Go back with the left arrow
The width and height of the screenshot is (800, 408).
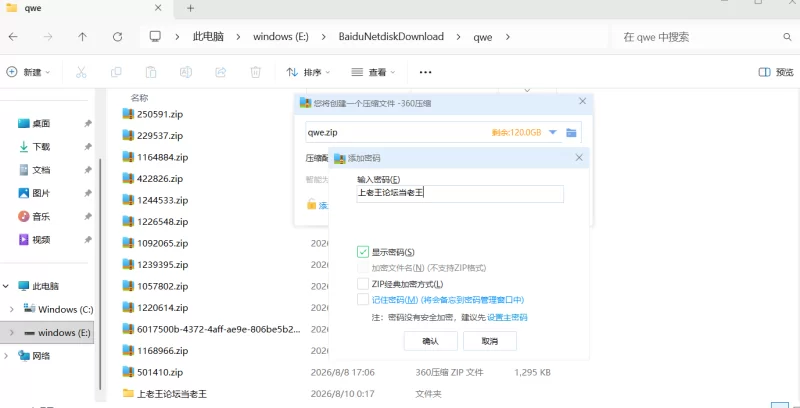pos(13,37)
